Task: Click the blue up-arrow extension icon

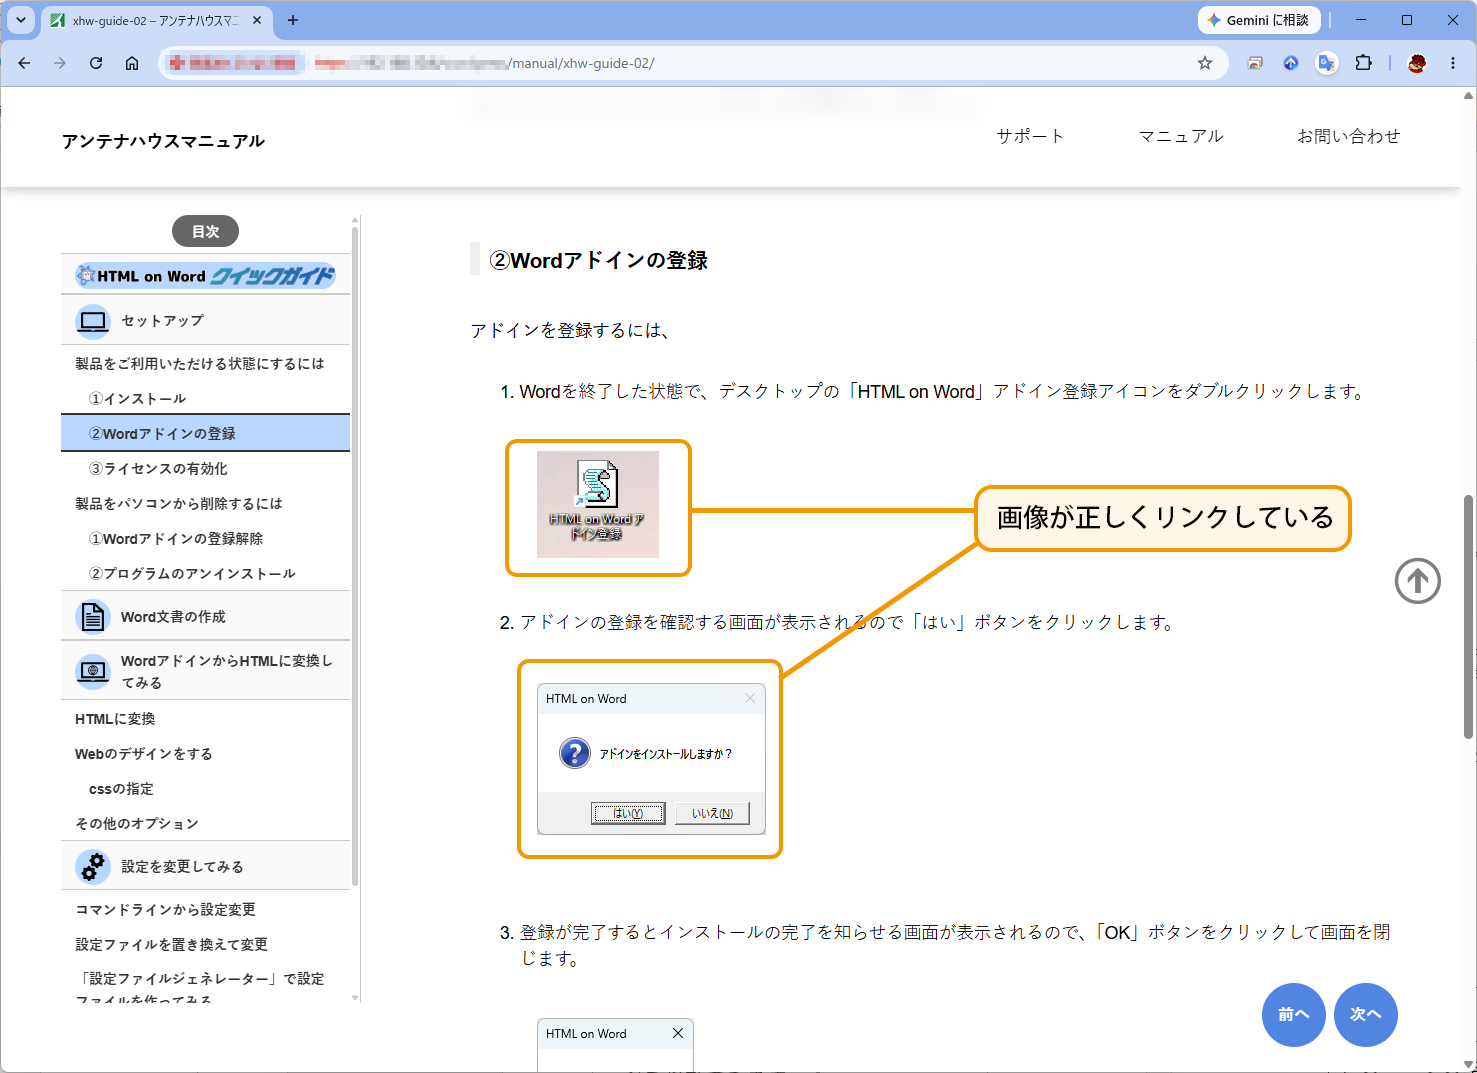Action: (x=1291, y=63)
